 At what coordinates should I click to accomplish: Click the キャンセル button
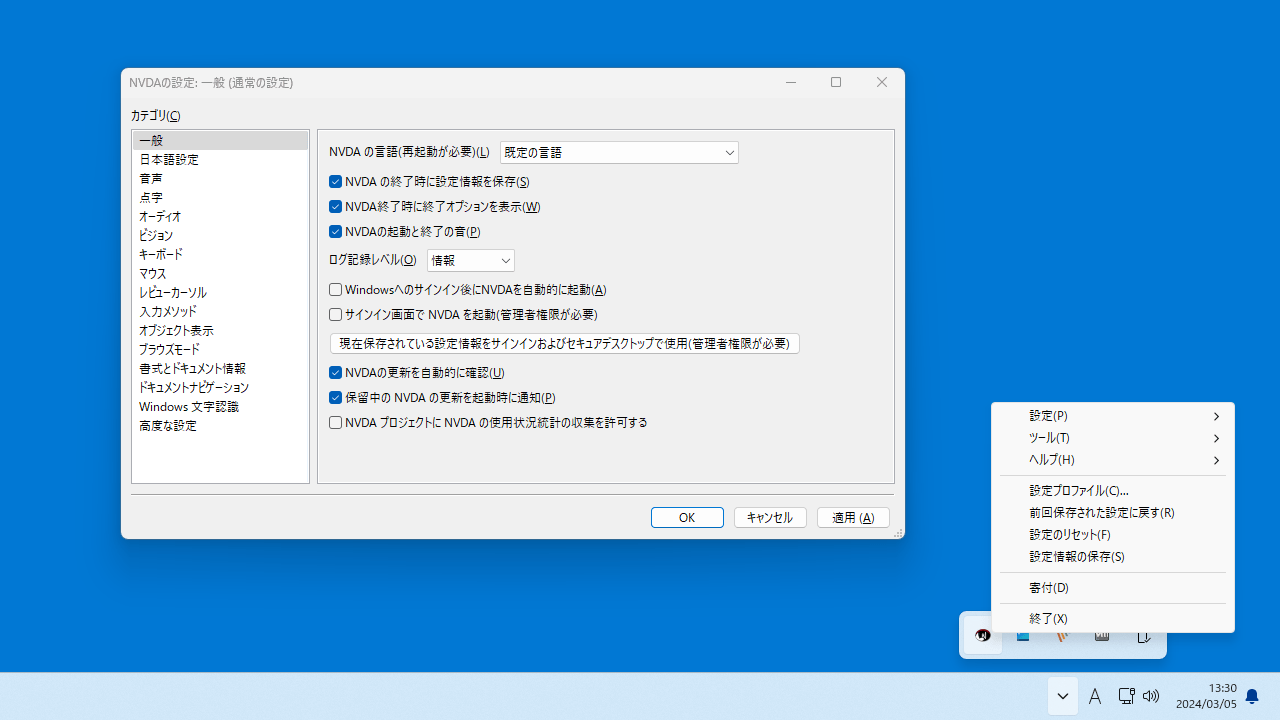[770, 517]
